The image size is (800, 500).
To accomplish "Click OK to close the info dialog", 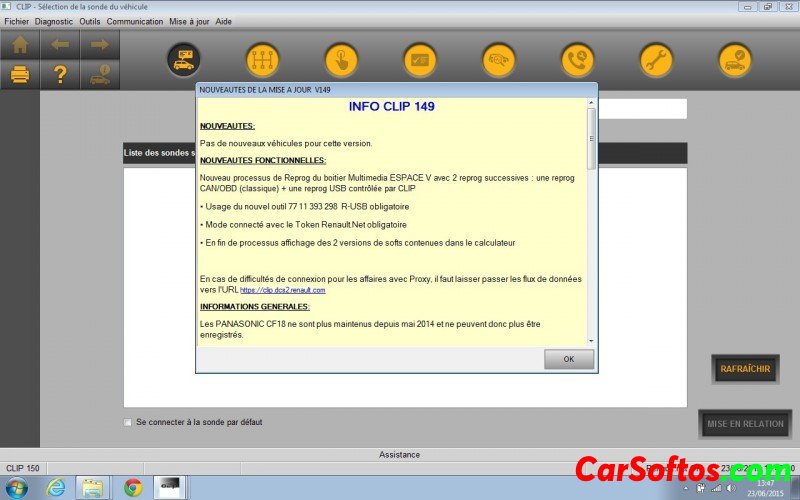I will (568, 359).
